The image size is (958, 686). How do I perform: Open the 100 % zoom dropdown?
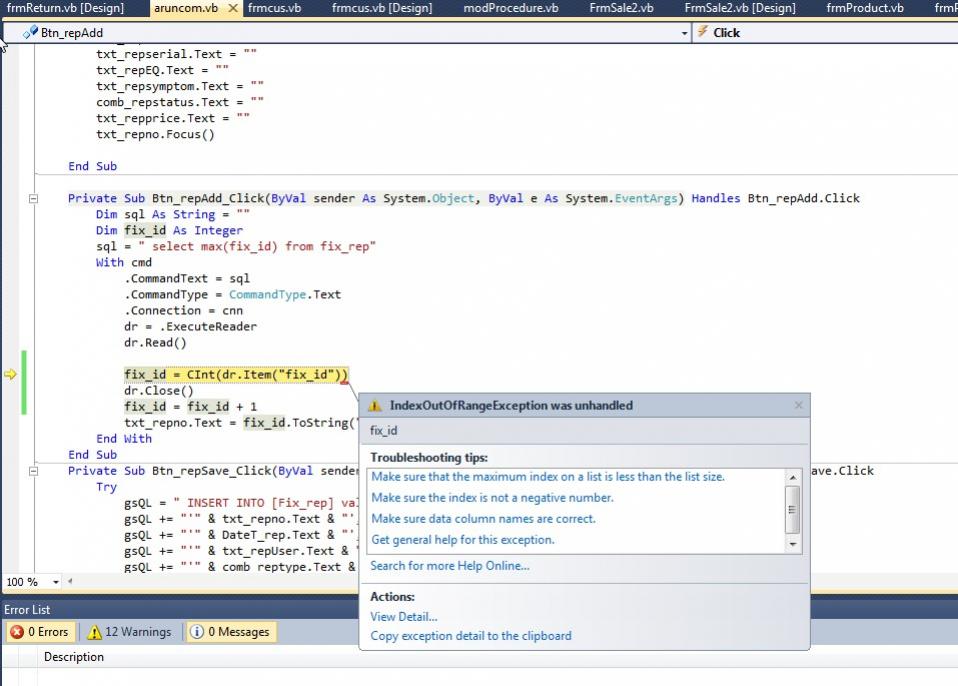[x=56, y=582]
